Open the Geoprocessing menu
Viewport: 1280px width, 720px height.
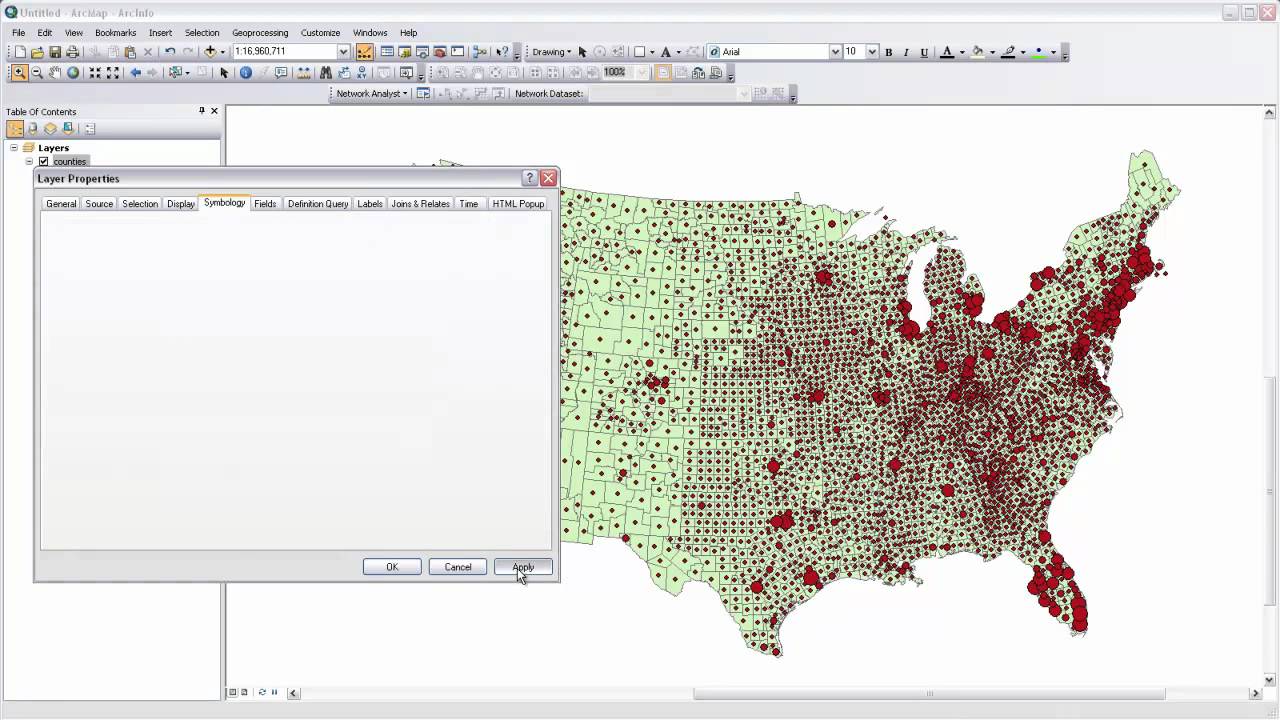pos(260,33)
